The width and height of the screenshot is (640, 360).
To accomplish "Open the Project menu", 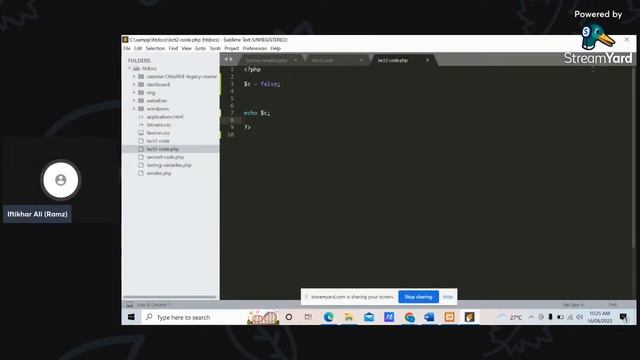I will pos(231,48).
